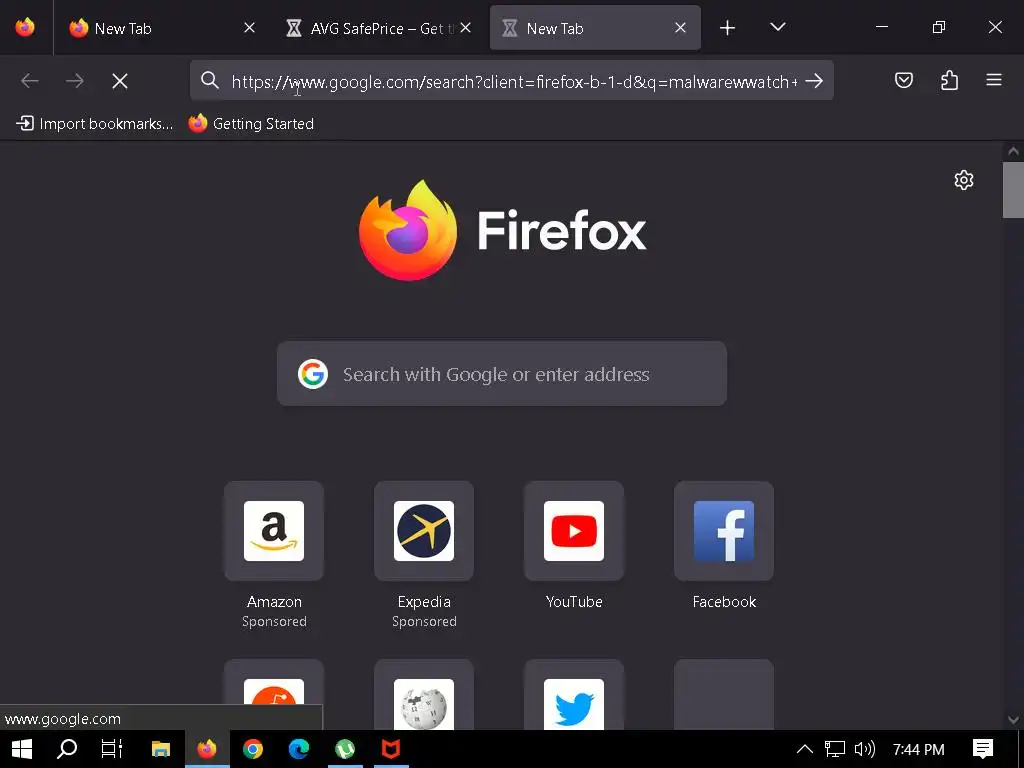Go forward one page

[x=75, y=81]
